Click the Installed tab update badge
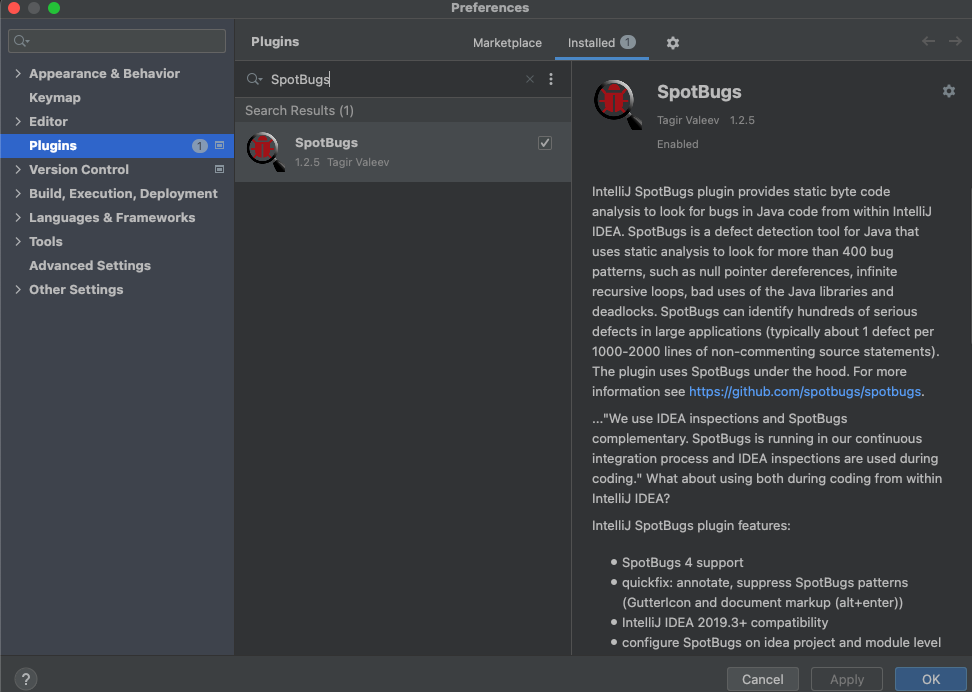 pyautogui.click(x=628, y=42)
